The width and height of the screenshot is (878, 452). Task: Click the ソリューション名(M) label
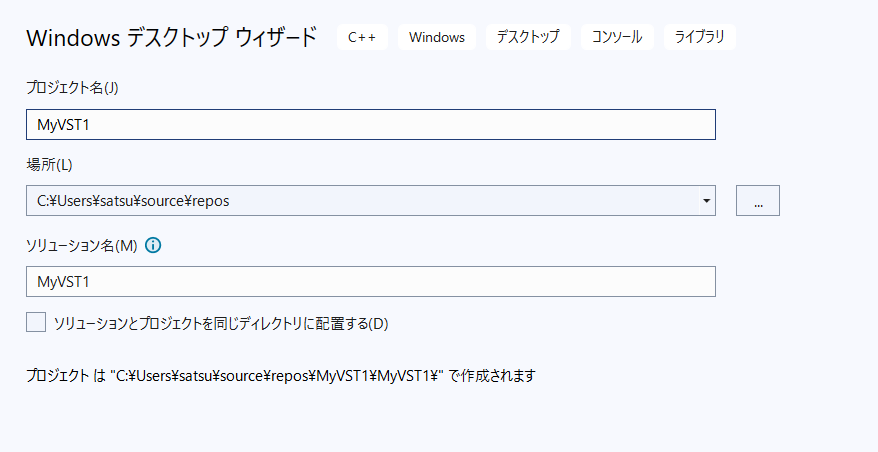coord(81,245)
